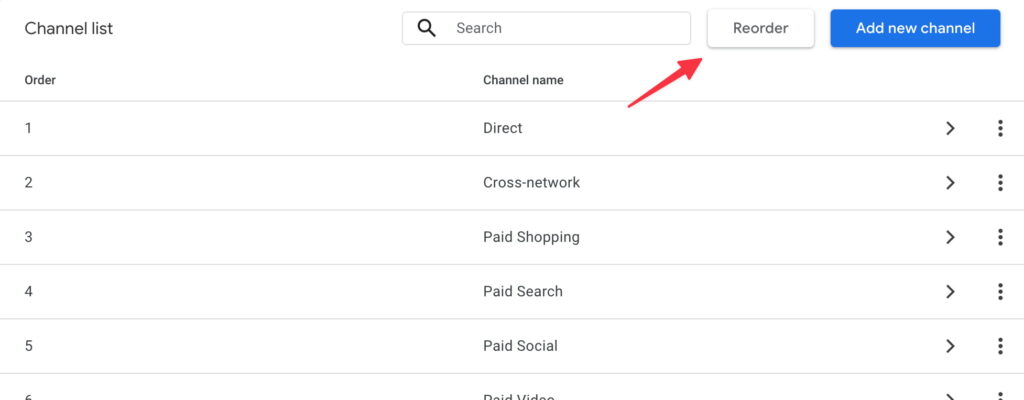The image size is (1024, 400).
Task: Open the Paid Shopping channel entry
Action: [531, 237]
